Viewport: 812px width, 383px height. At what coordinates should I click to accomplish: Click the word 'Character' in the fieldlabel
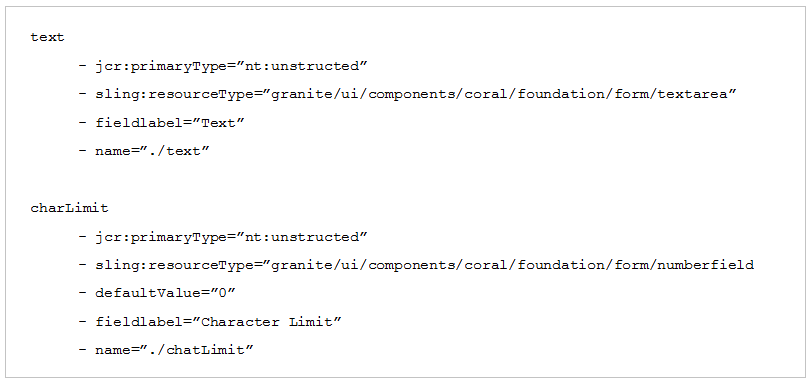click(x=240, y=322)
